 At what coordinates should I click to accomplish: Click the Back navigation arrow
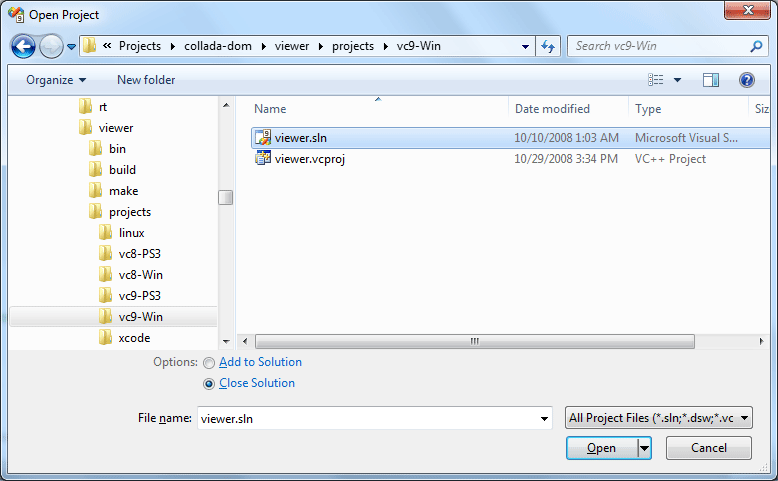point(23,47)
